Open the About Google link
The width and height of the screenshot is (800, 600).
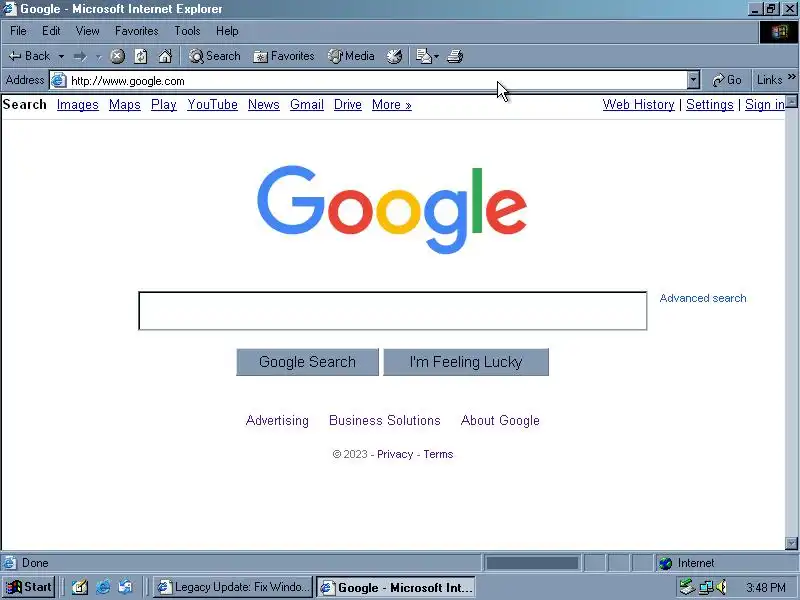(x=500, y=420)
